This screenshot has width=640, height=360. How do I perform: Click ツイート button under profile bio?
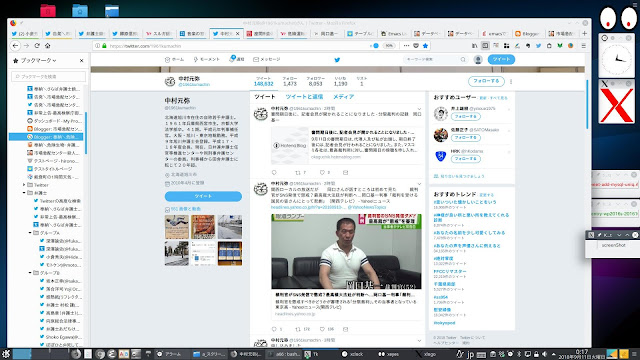point(203,196)
